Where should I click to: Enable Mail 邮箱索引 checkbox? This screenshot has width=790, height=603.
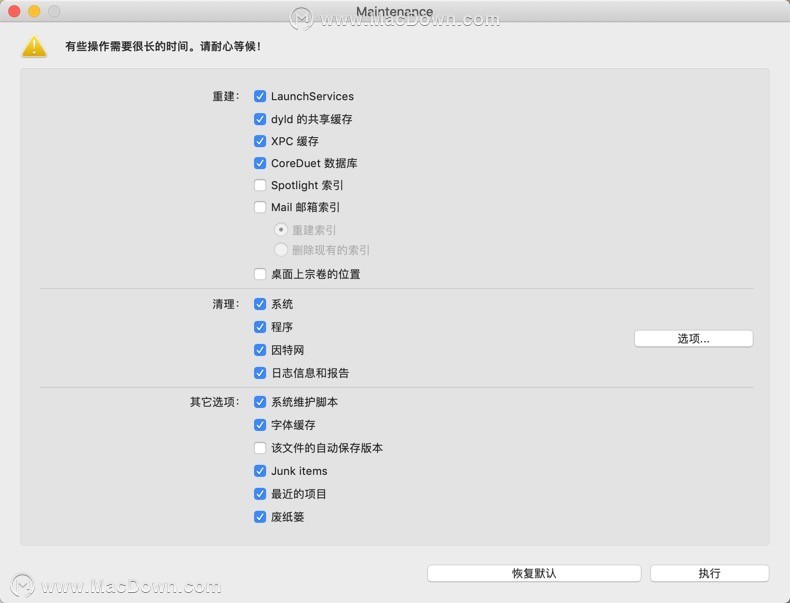pos(260,207)
